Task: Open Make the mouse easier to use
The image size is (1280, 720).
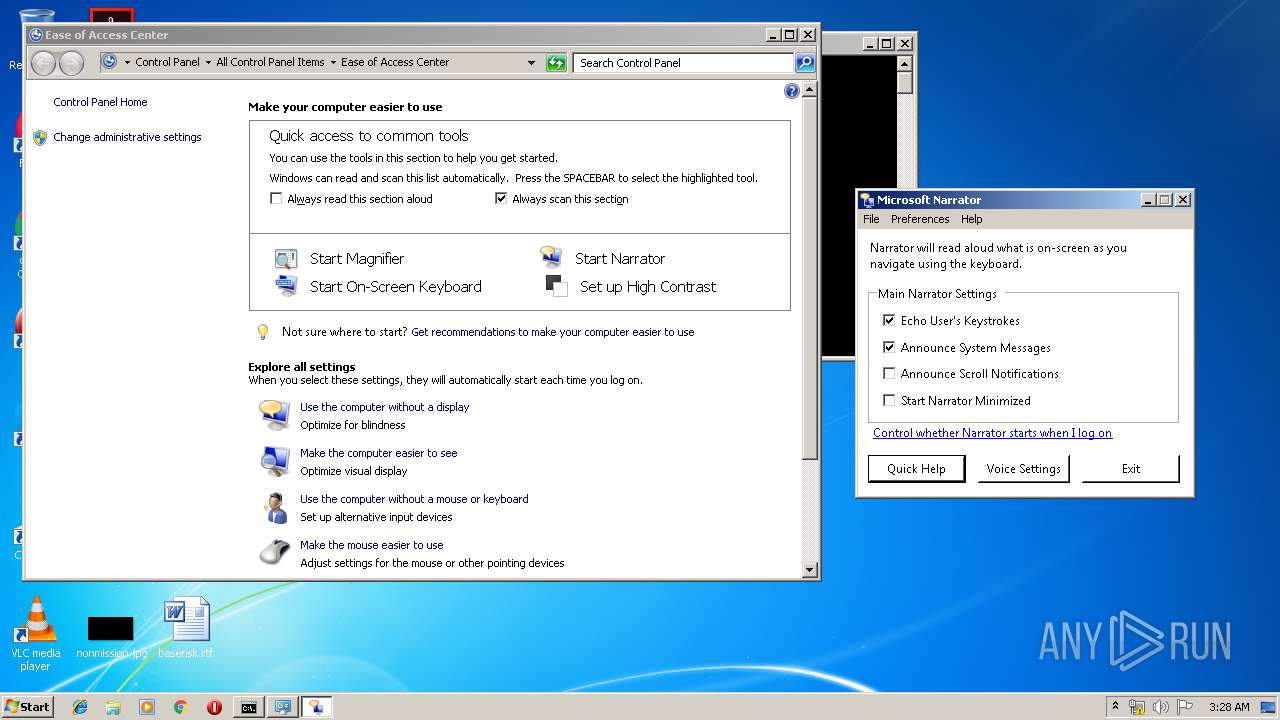Action: point(371,545)
